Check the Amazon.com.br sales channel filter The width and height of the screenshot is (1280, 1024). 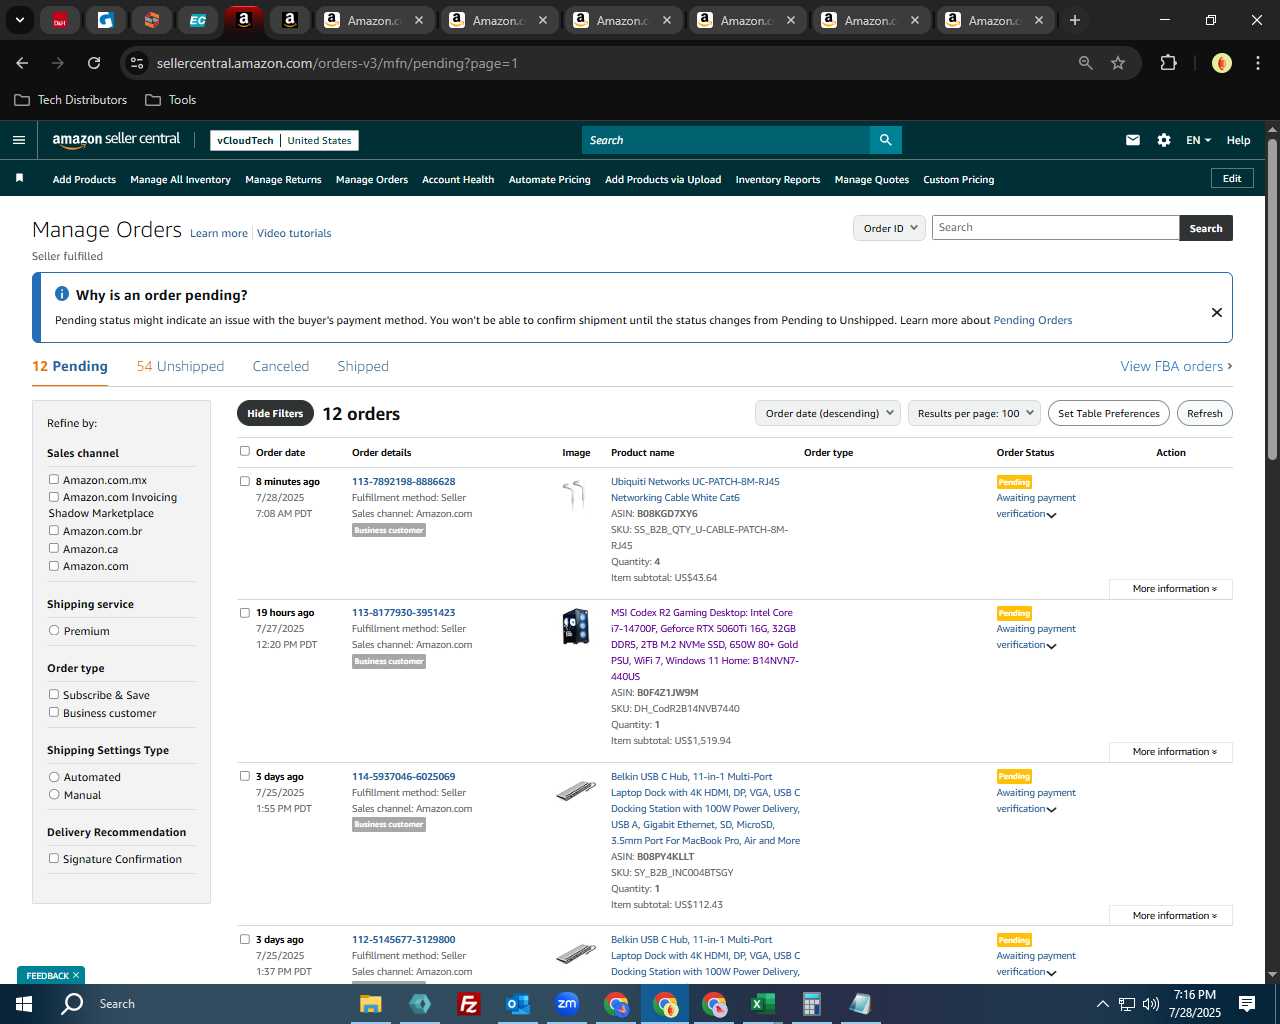click(x=54, y=531)
